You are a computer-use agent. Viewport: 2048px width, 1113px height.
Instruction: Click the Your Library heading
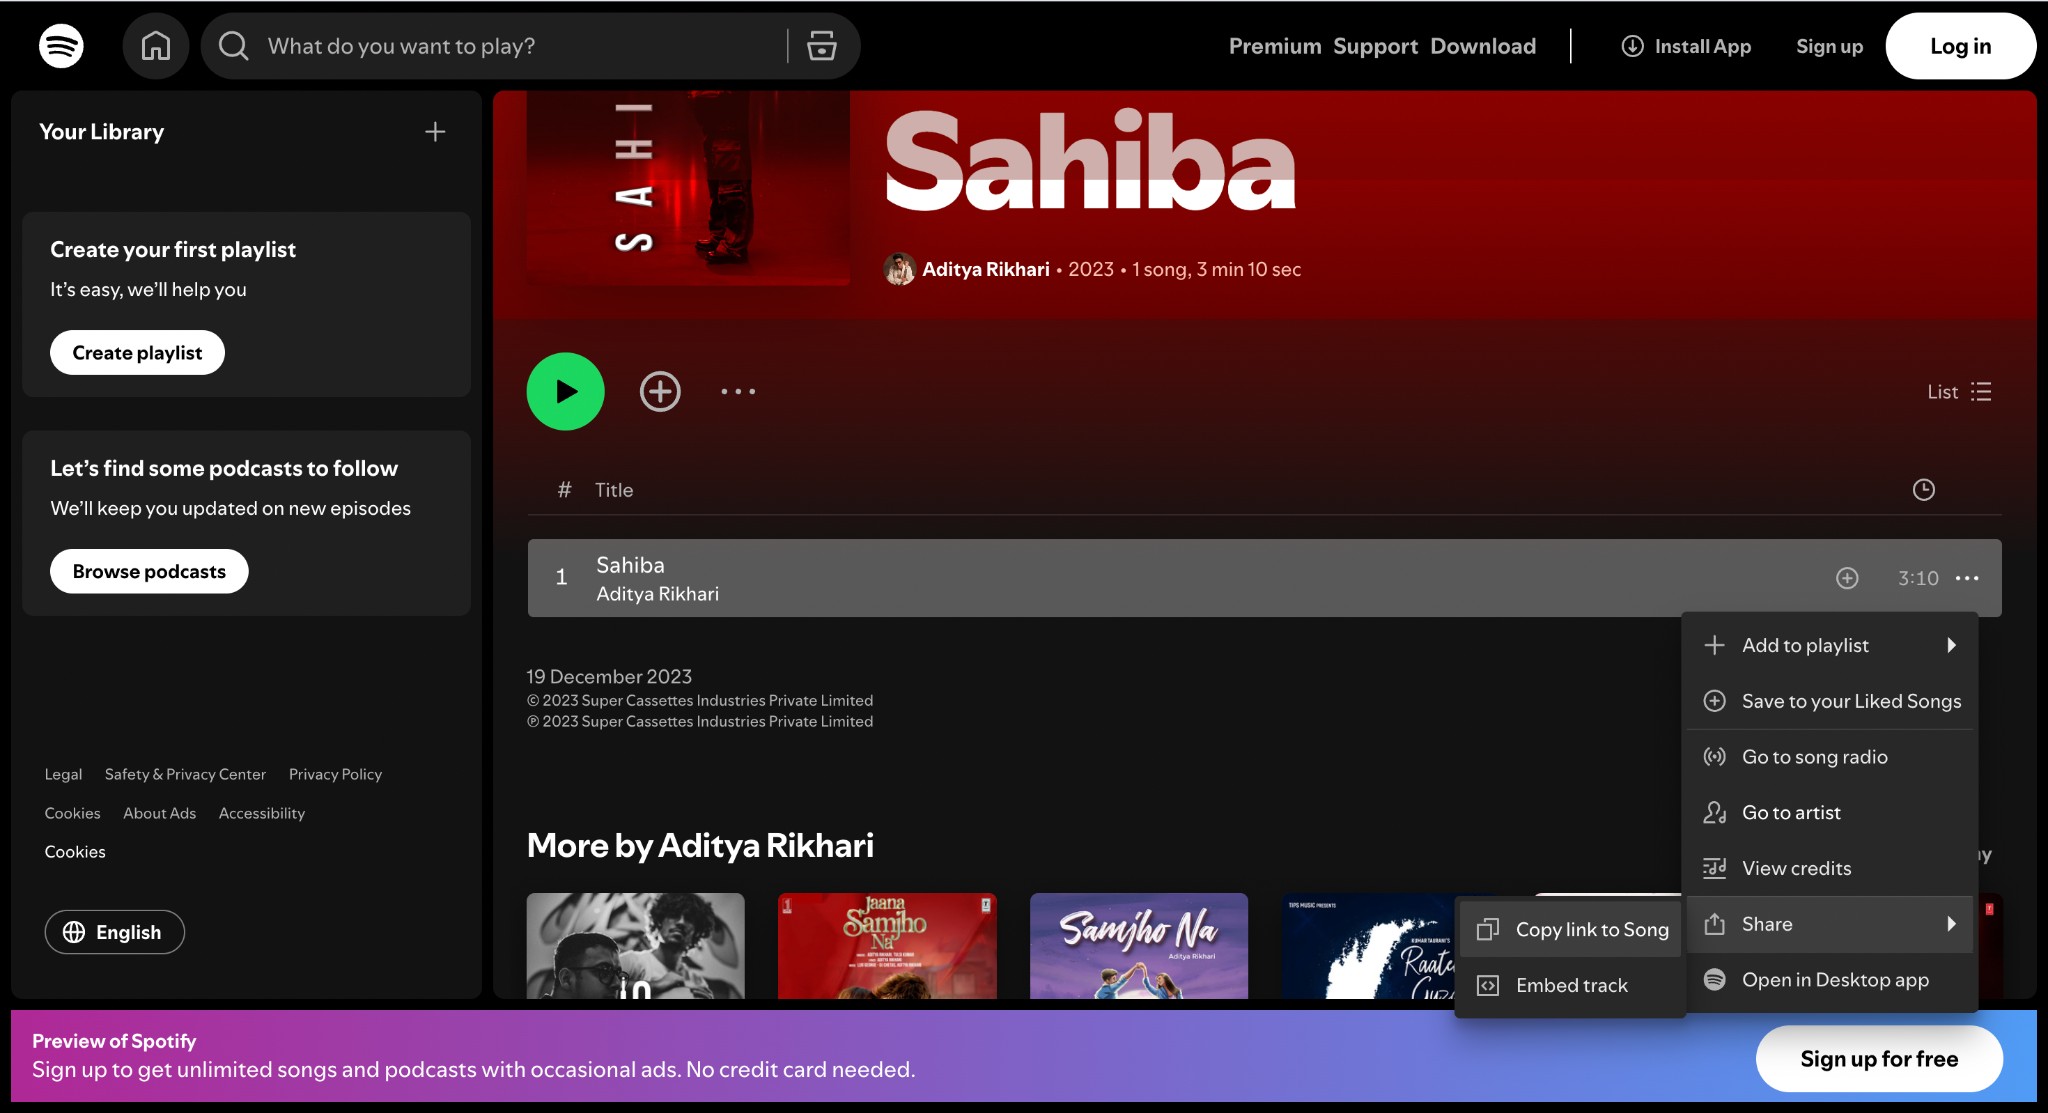pos(101,132)
